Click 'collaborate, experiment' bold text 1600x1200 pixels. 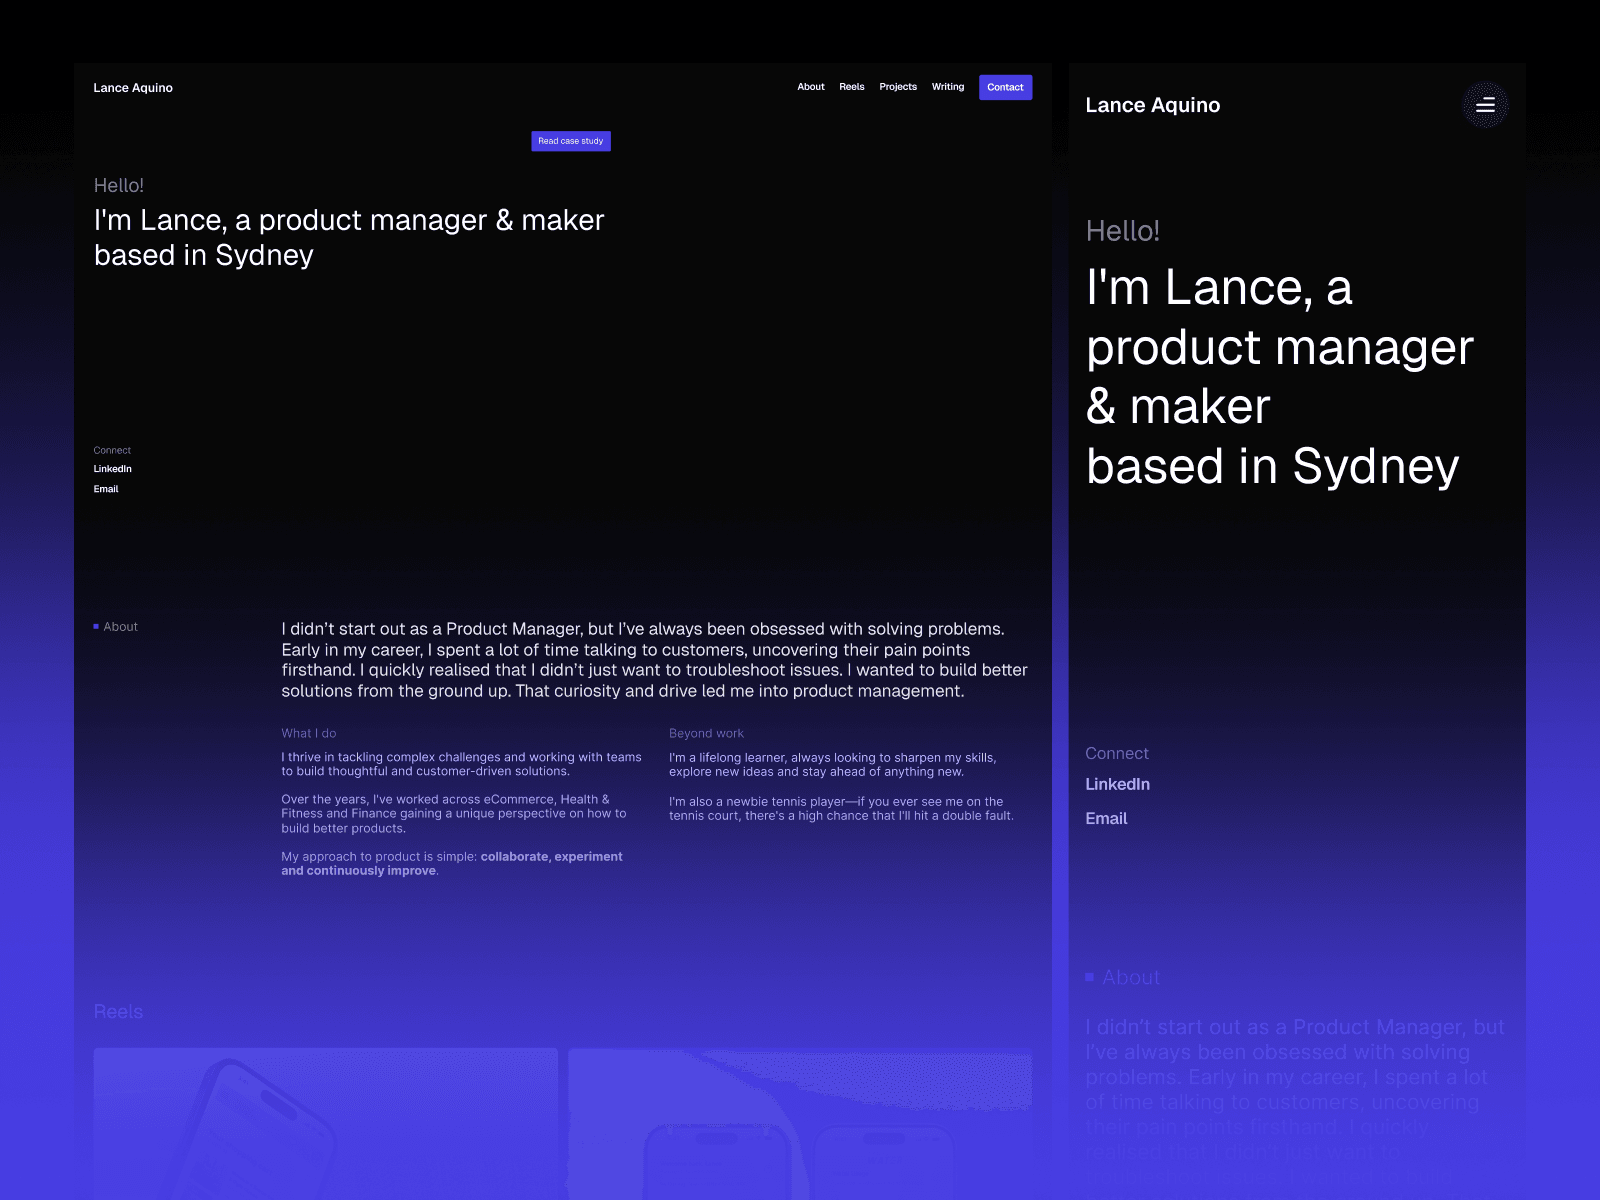pos(551,856)
